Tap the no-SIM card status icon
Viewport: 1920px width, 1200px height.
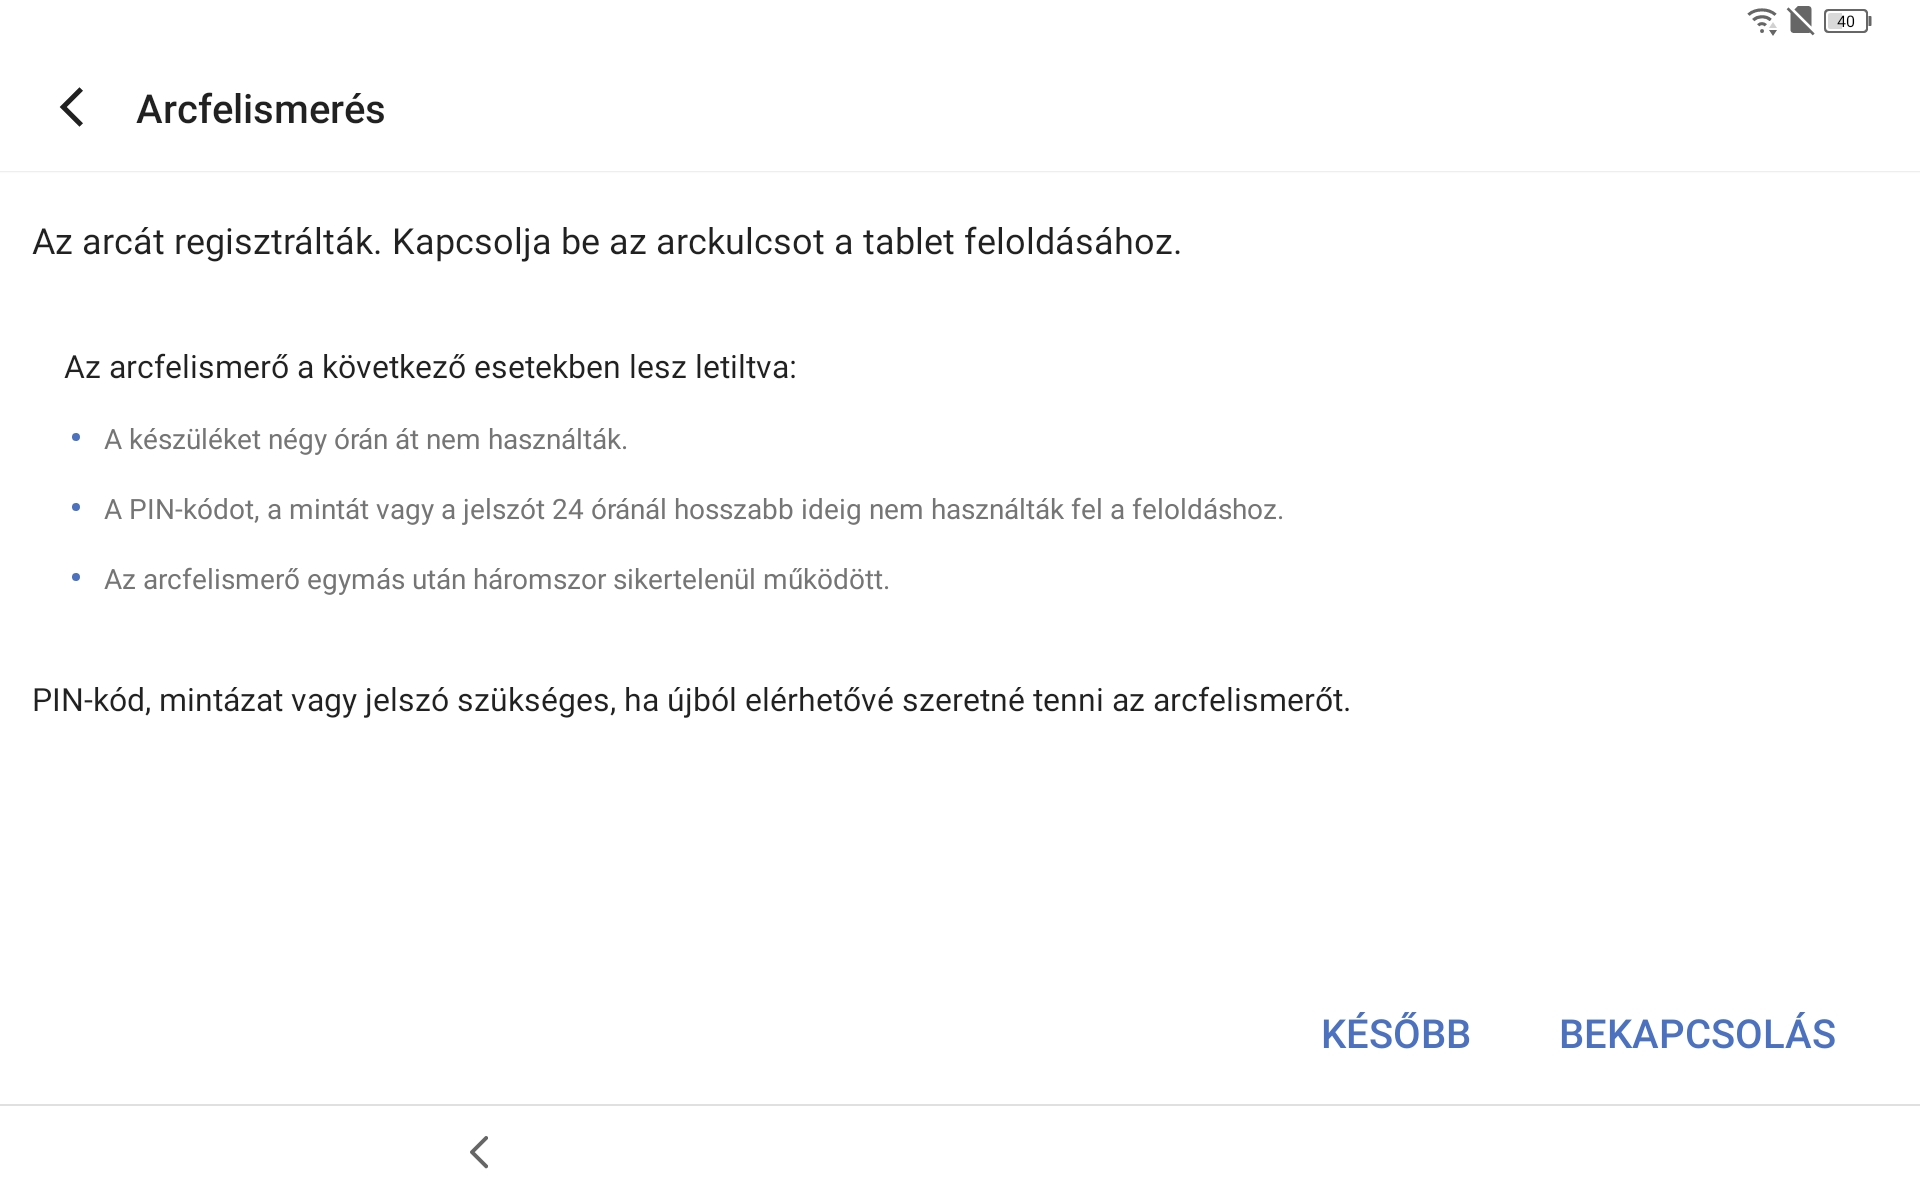point(1801,21)
